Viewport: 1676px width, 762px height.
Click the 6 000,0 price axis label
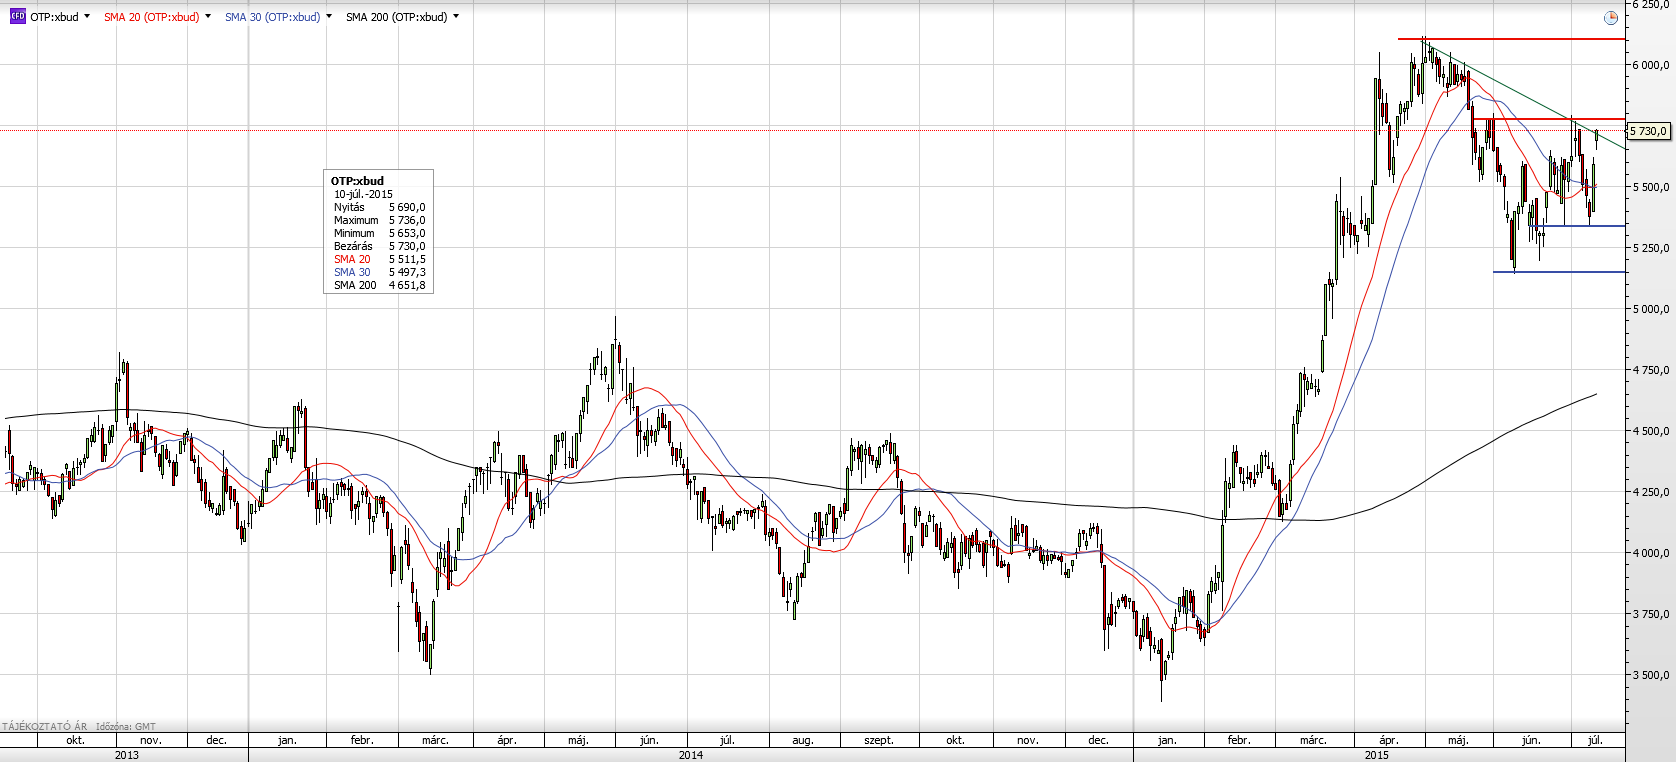pos(1651,65)
